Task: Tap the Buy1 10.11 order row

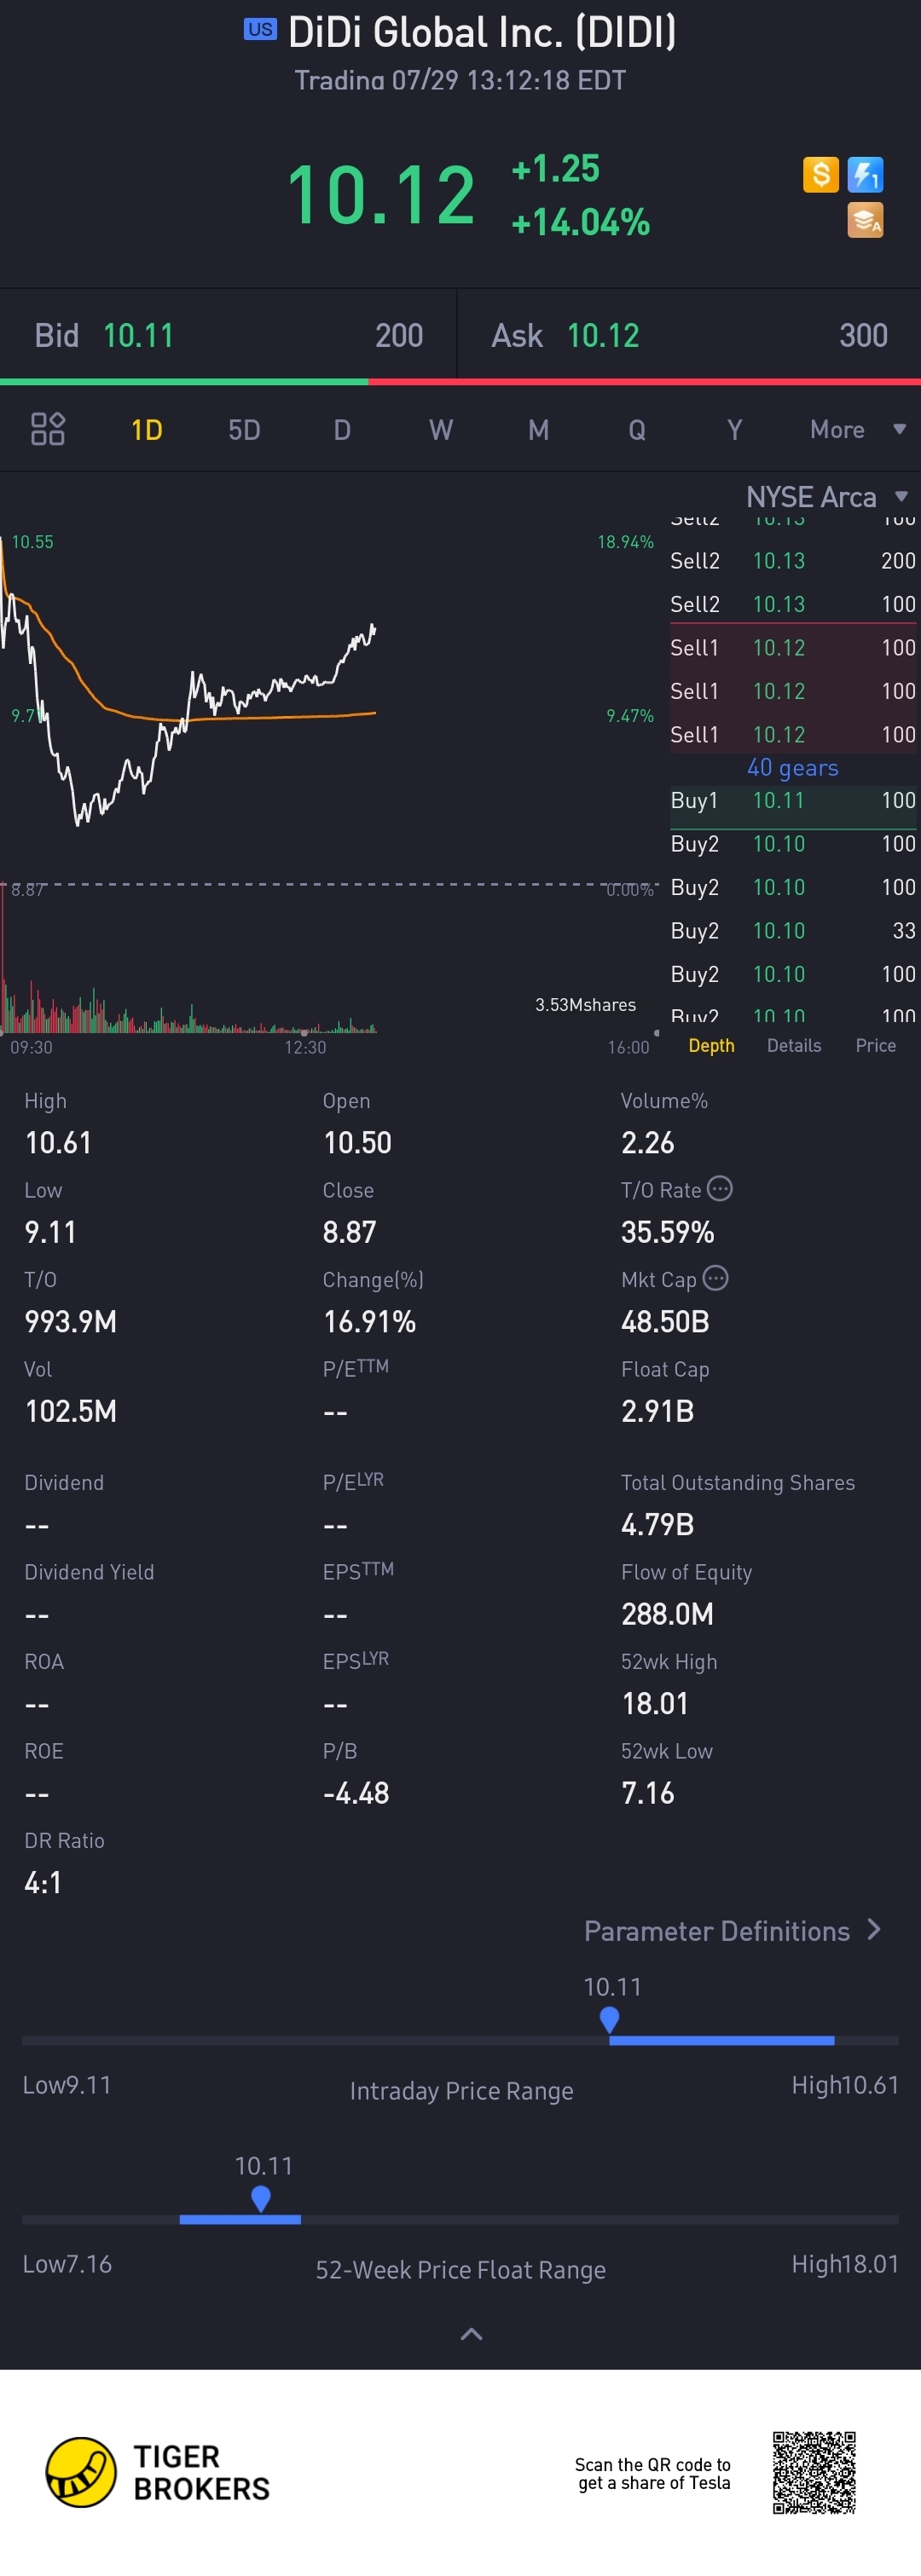Action: (x=793, y=801)
